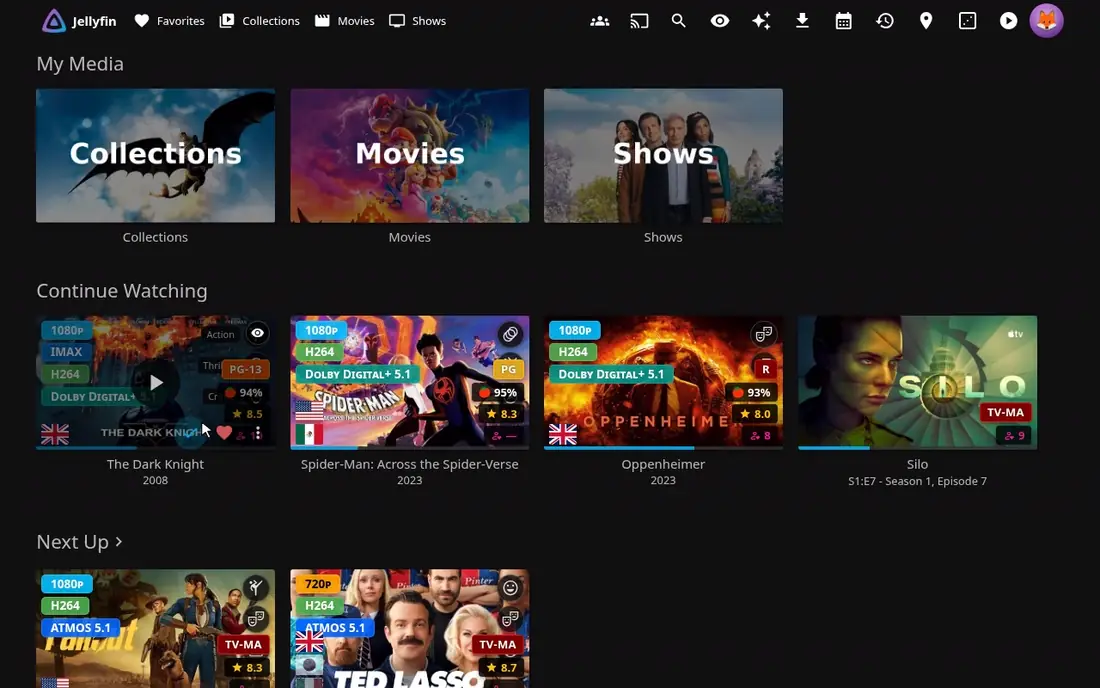
Task: Click Spider-Man: Across the Spider-Verse title
Action: [410, 464]
